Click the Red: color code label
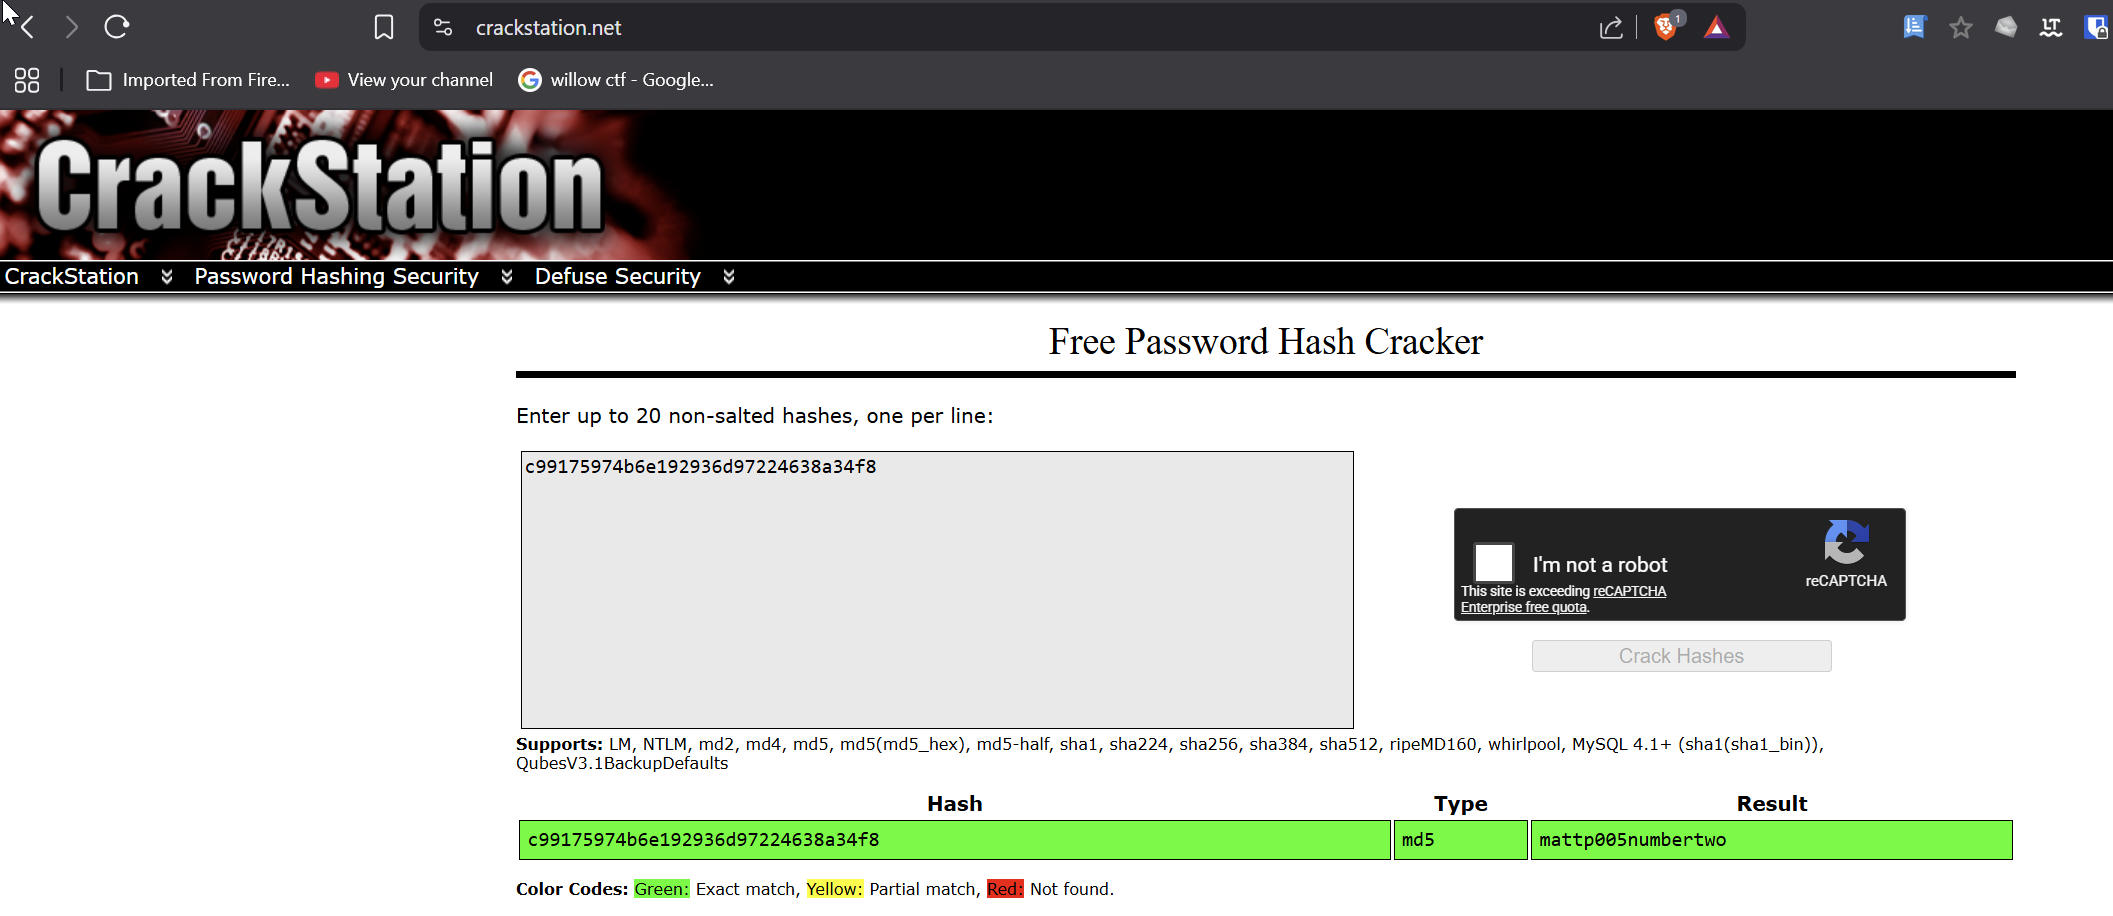The image size is (2113, 916). coord(1005,889)
